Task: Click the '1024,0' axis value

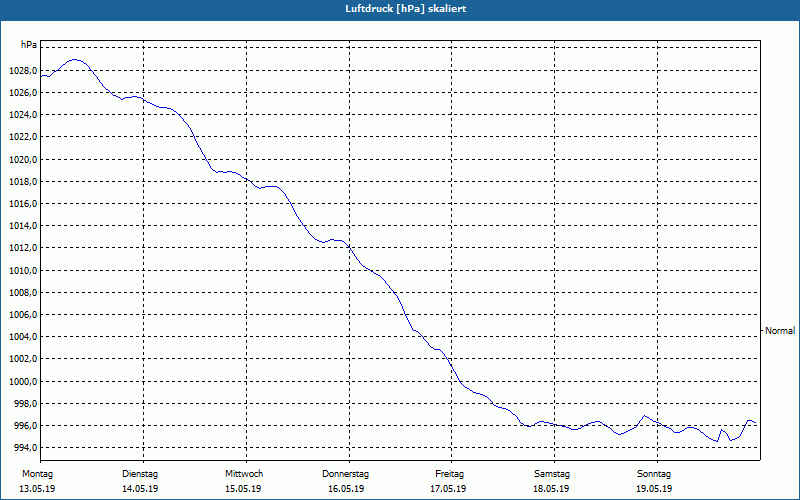Action: point(23,115)
